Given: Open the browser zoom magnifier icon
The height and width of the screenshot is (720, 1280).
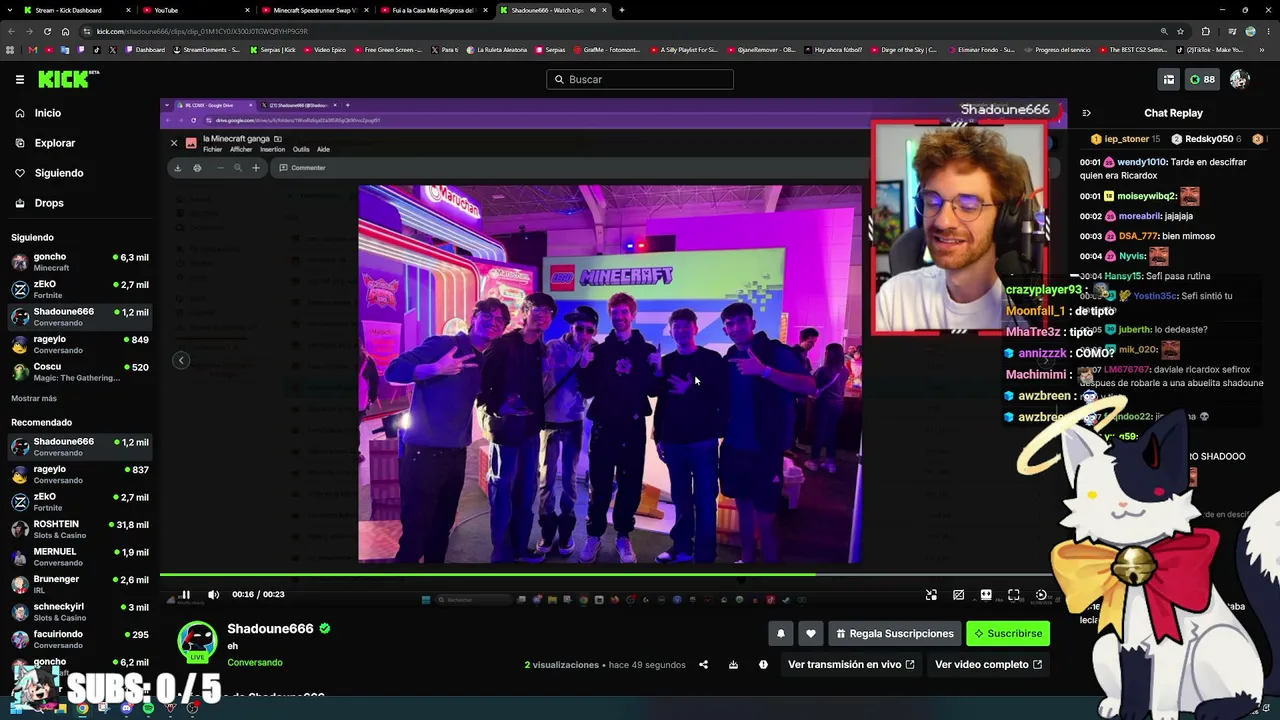Looking at the screenshot, I should coord(1164,31).
